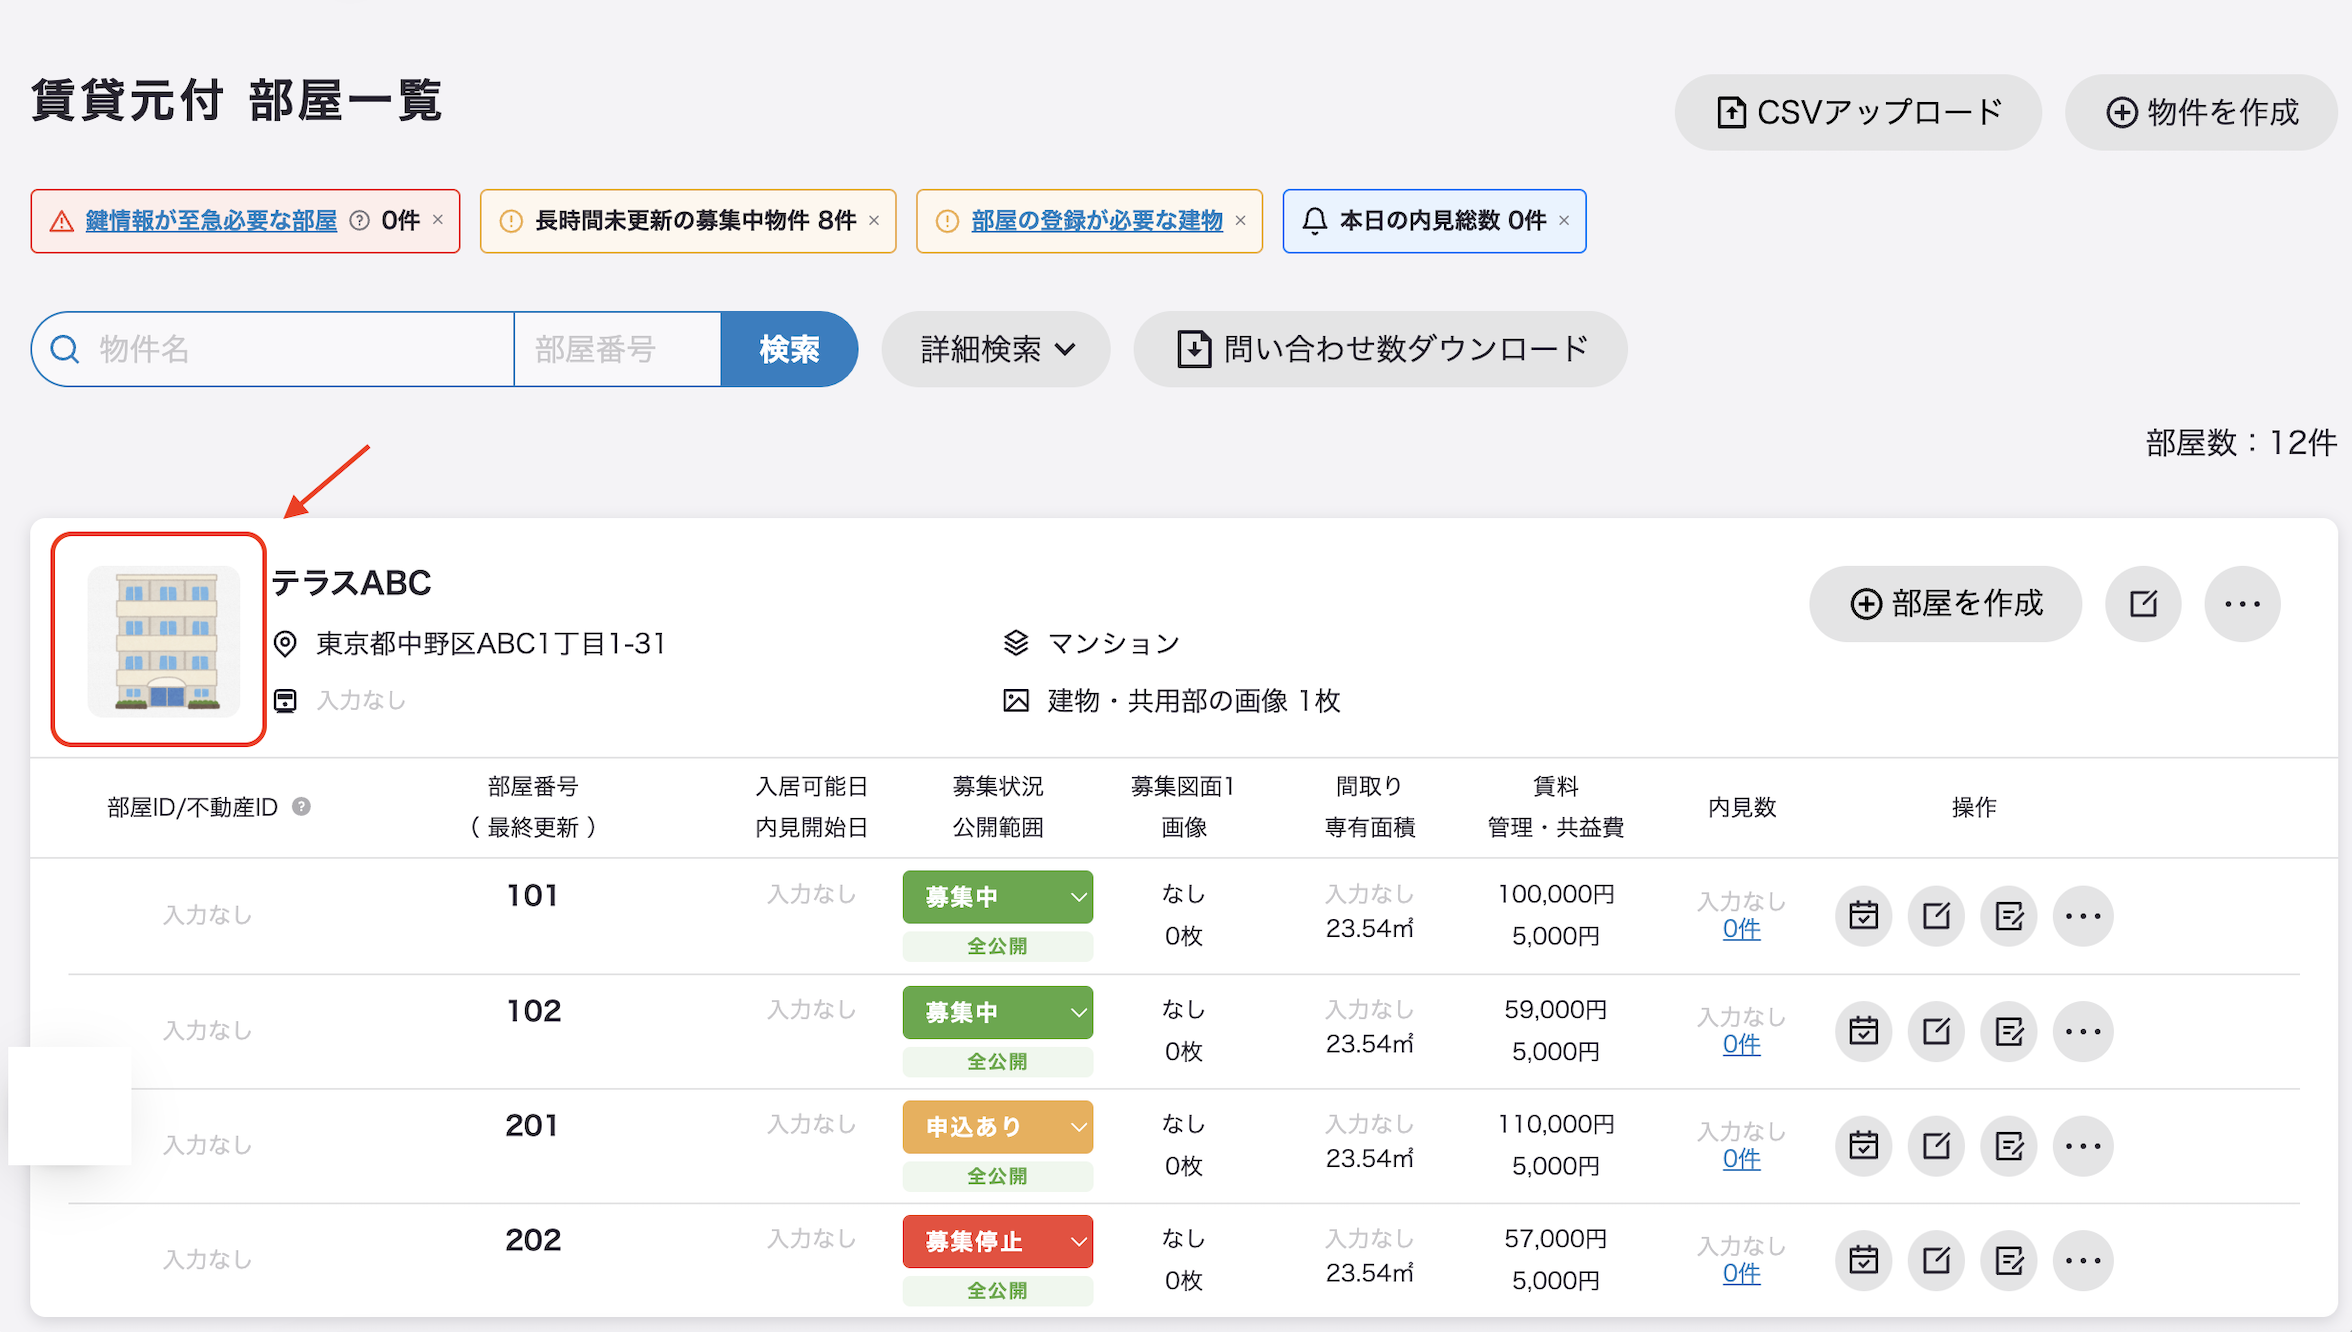This screenshot has height=1332, width=2352.
Task: Click the 長時間未更新の募集中物件 8件 alert
Action: point(688,221)
